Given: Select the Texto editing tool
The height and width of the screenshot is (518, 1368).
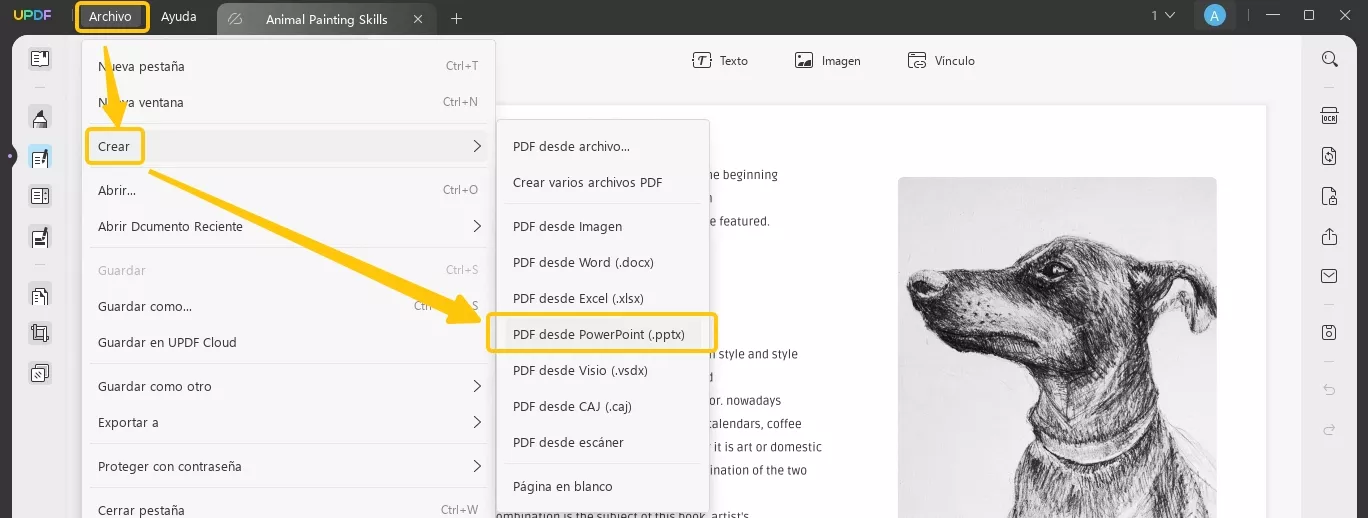Looking at the screenshot, I should 720,61.
